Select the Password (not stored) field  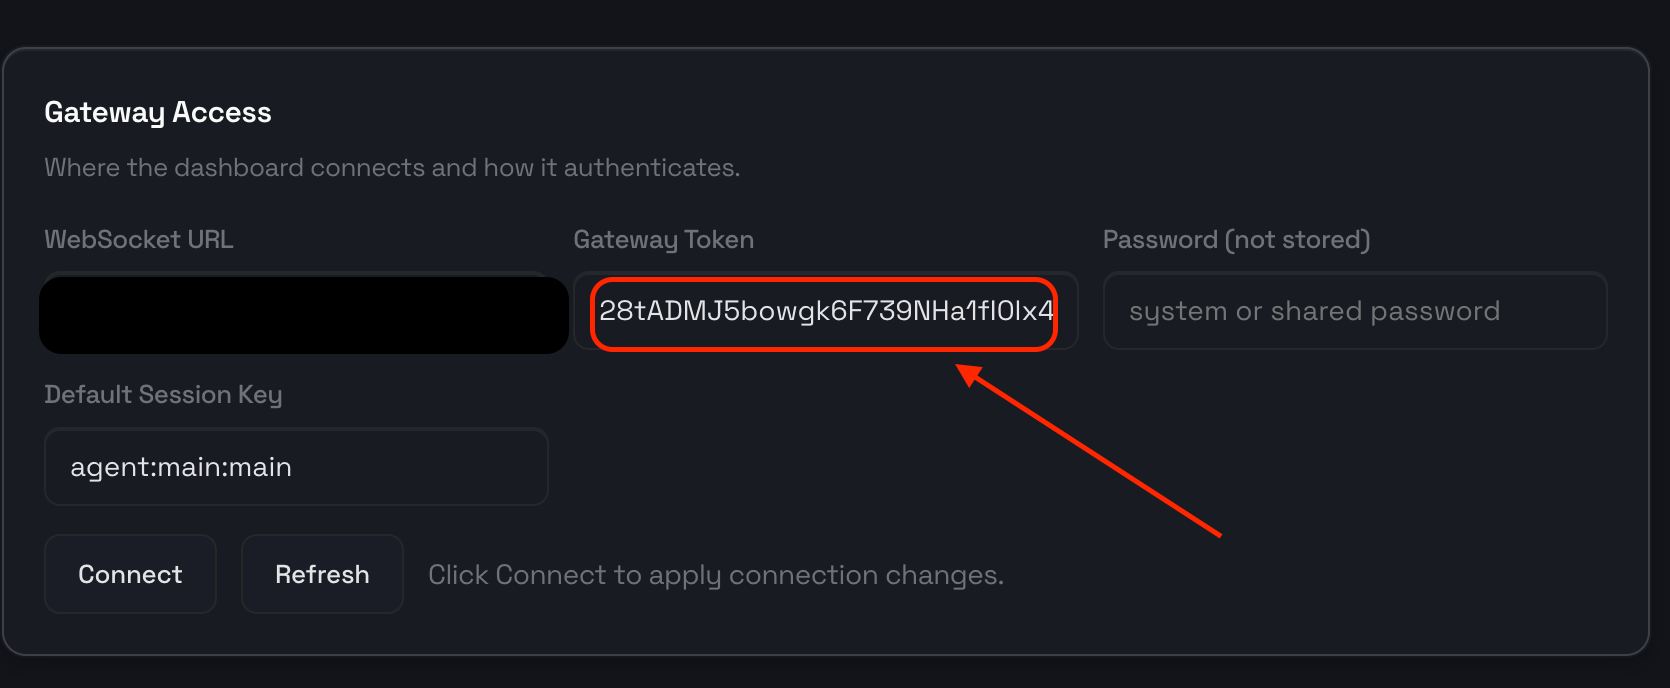coord(1355,311)
